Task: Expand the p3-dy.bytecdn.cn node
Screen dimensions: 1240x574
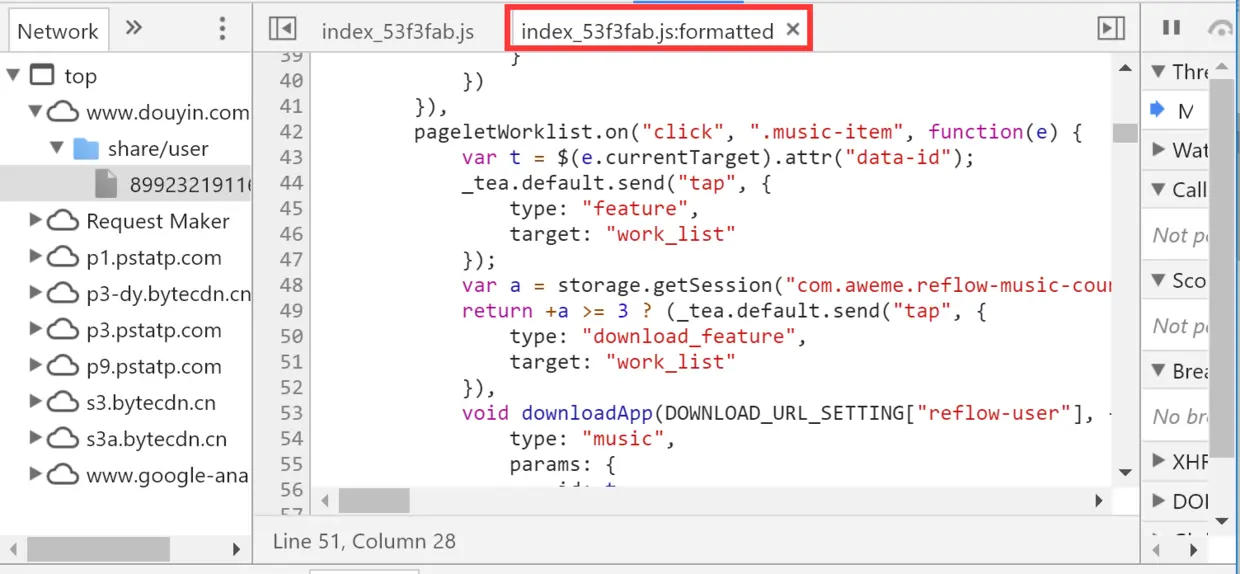Action: 36,294
